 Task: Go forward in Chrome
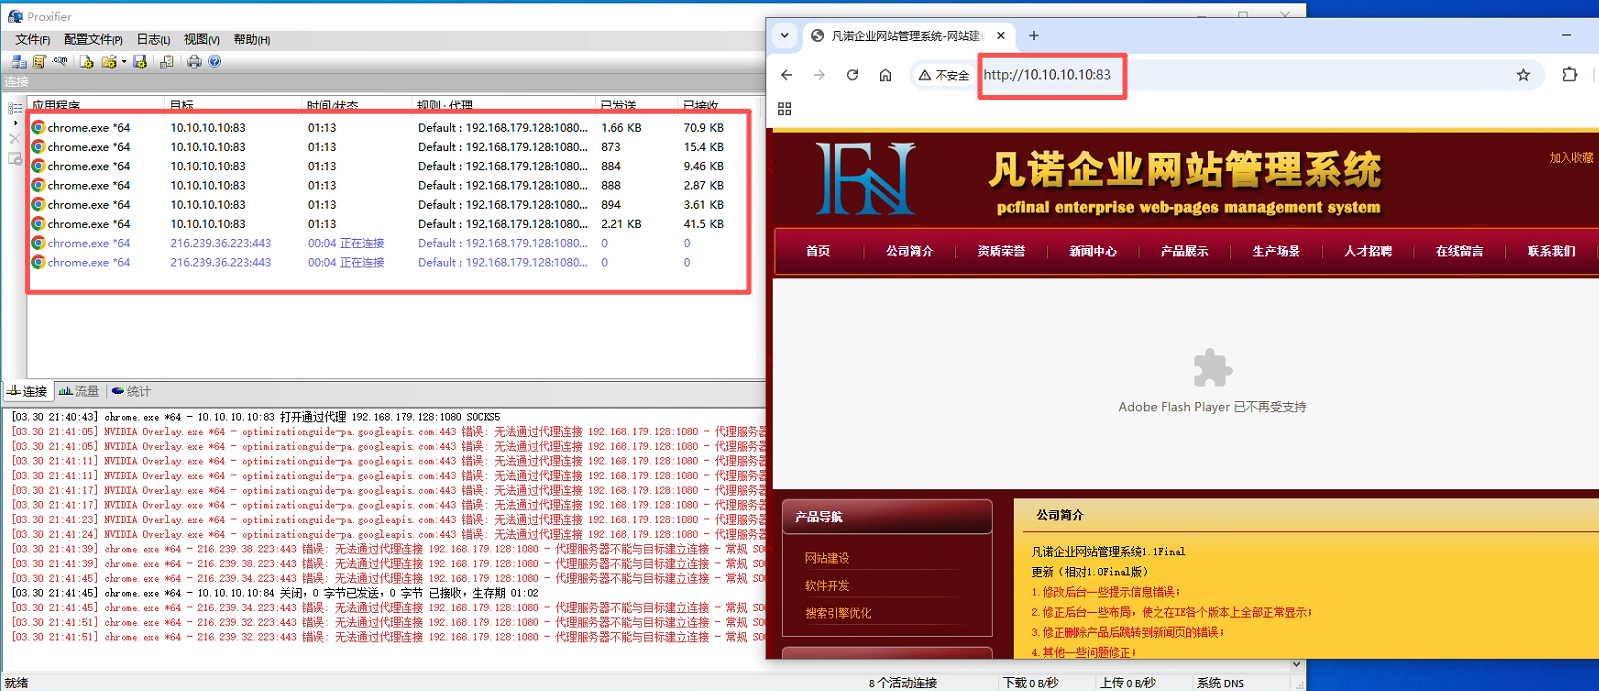coord(819,75)
